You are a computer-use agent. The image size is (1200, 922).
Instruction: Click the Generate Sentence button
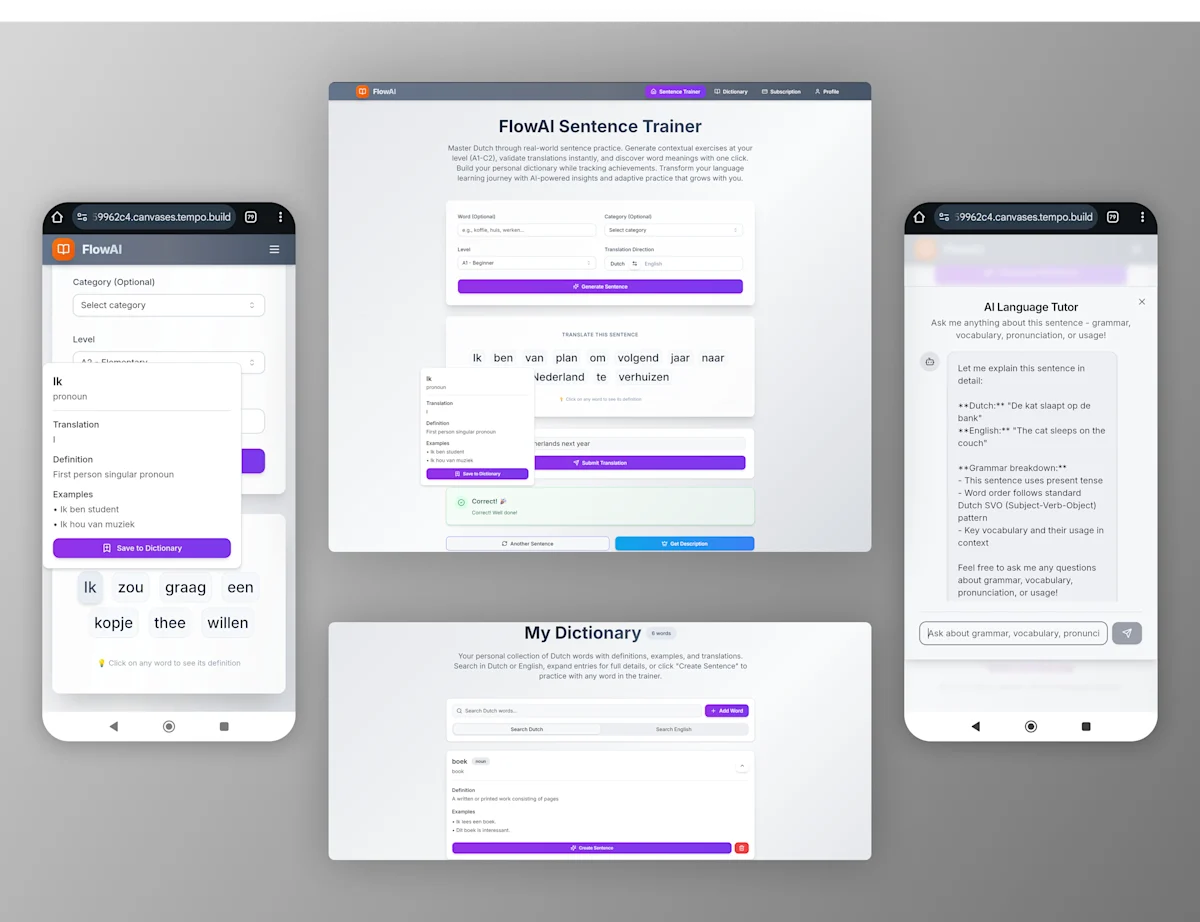pyautogui.click(x=600, y=286)
